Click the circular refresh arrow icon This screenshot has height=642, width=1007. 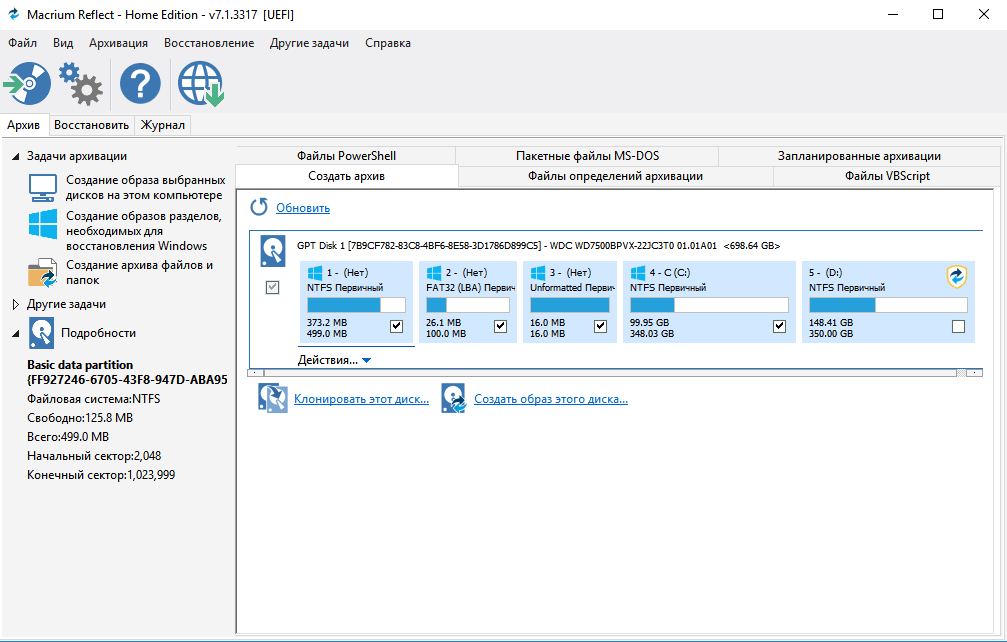pyautogui.click(x=259, y=207)
